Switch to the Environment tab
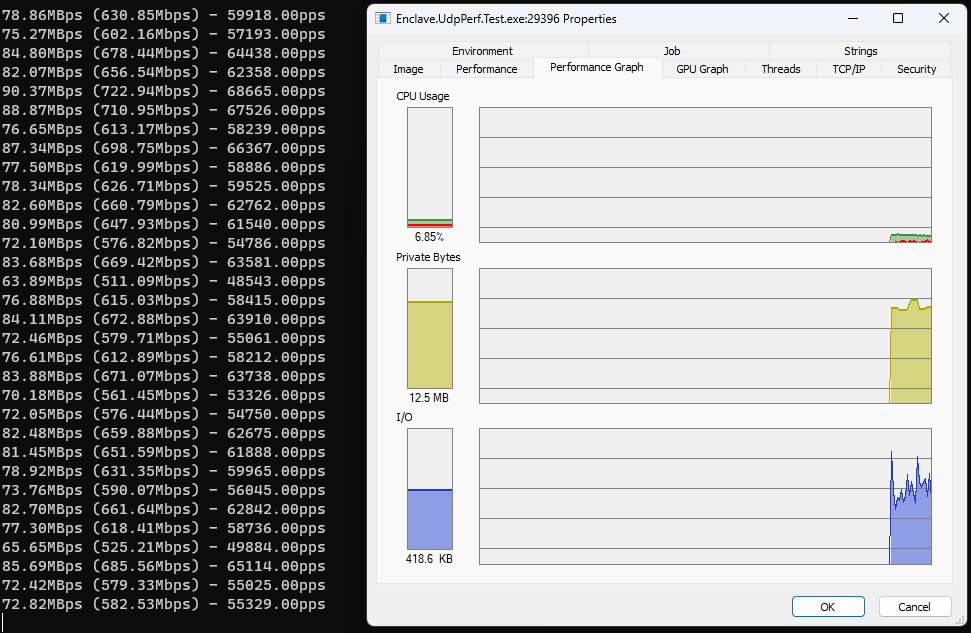The image size is (971, 633). coord(482,51)
